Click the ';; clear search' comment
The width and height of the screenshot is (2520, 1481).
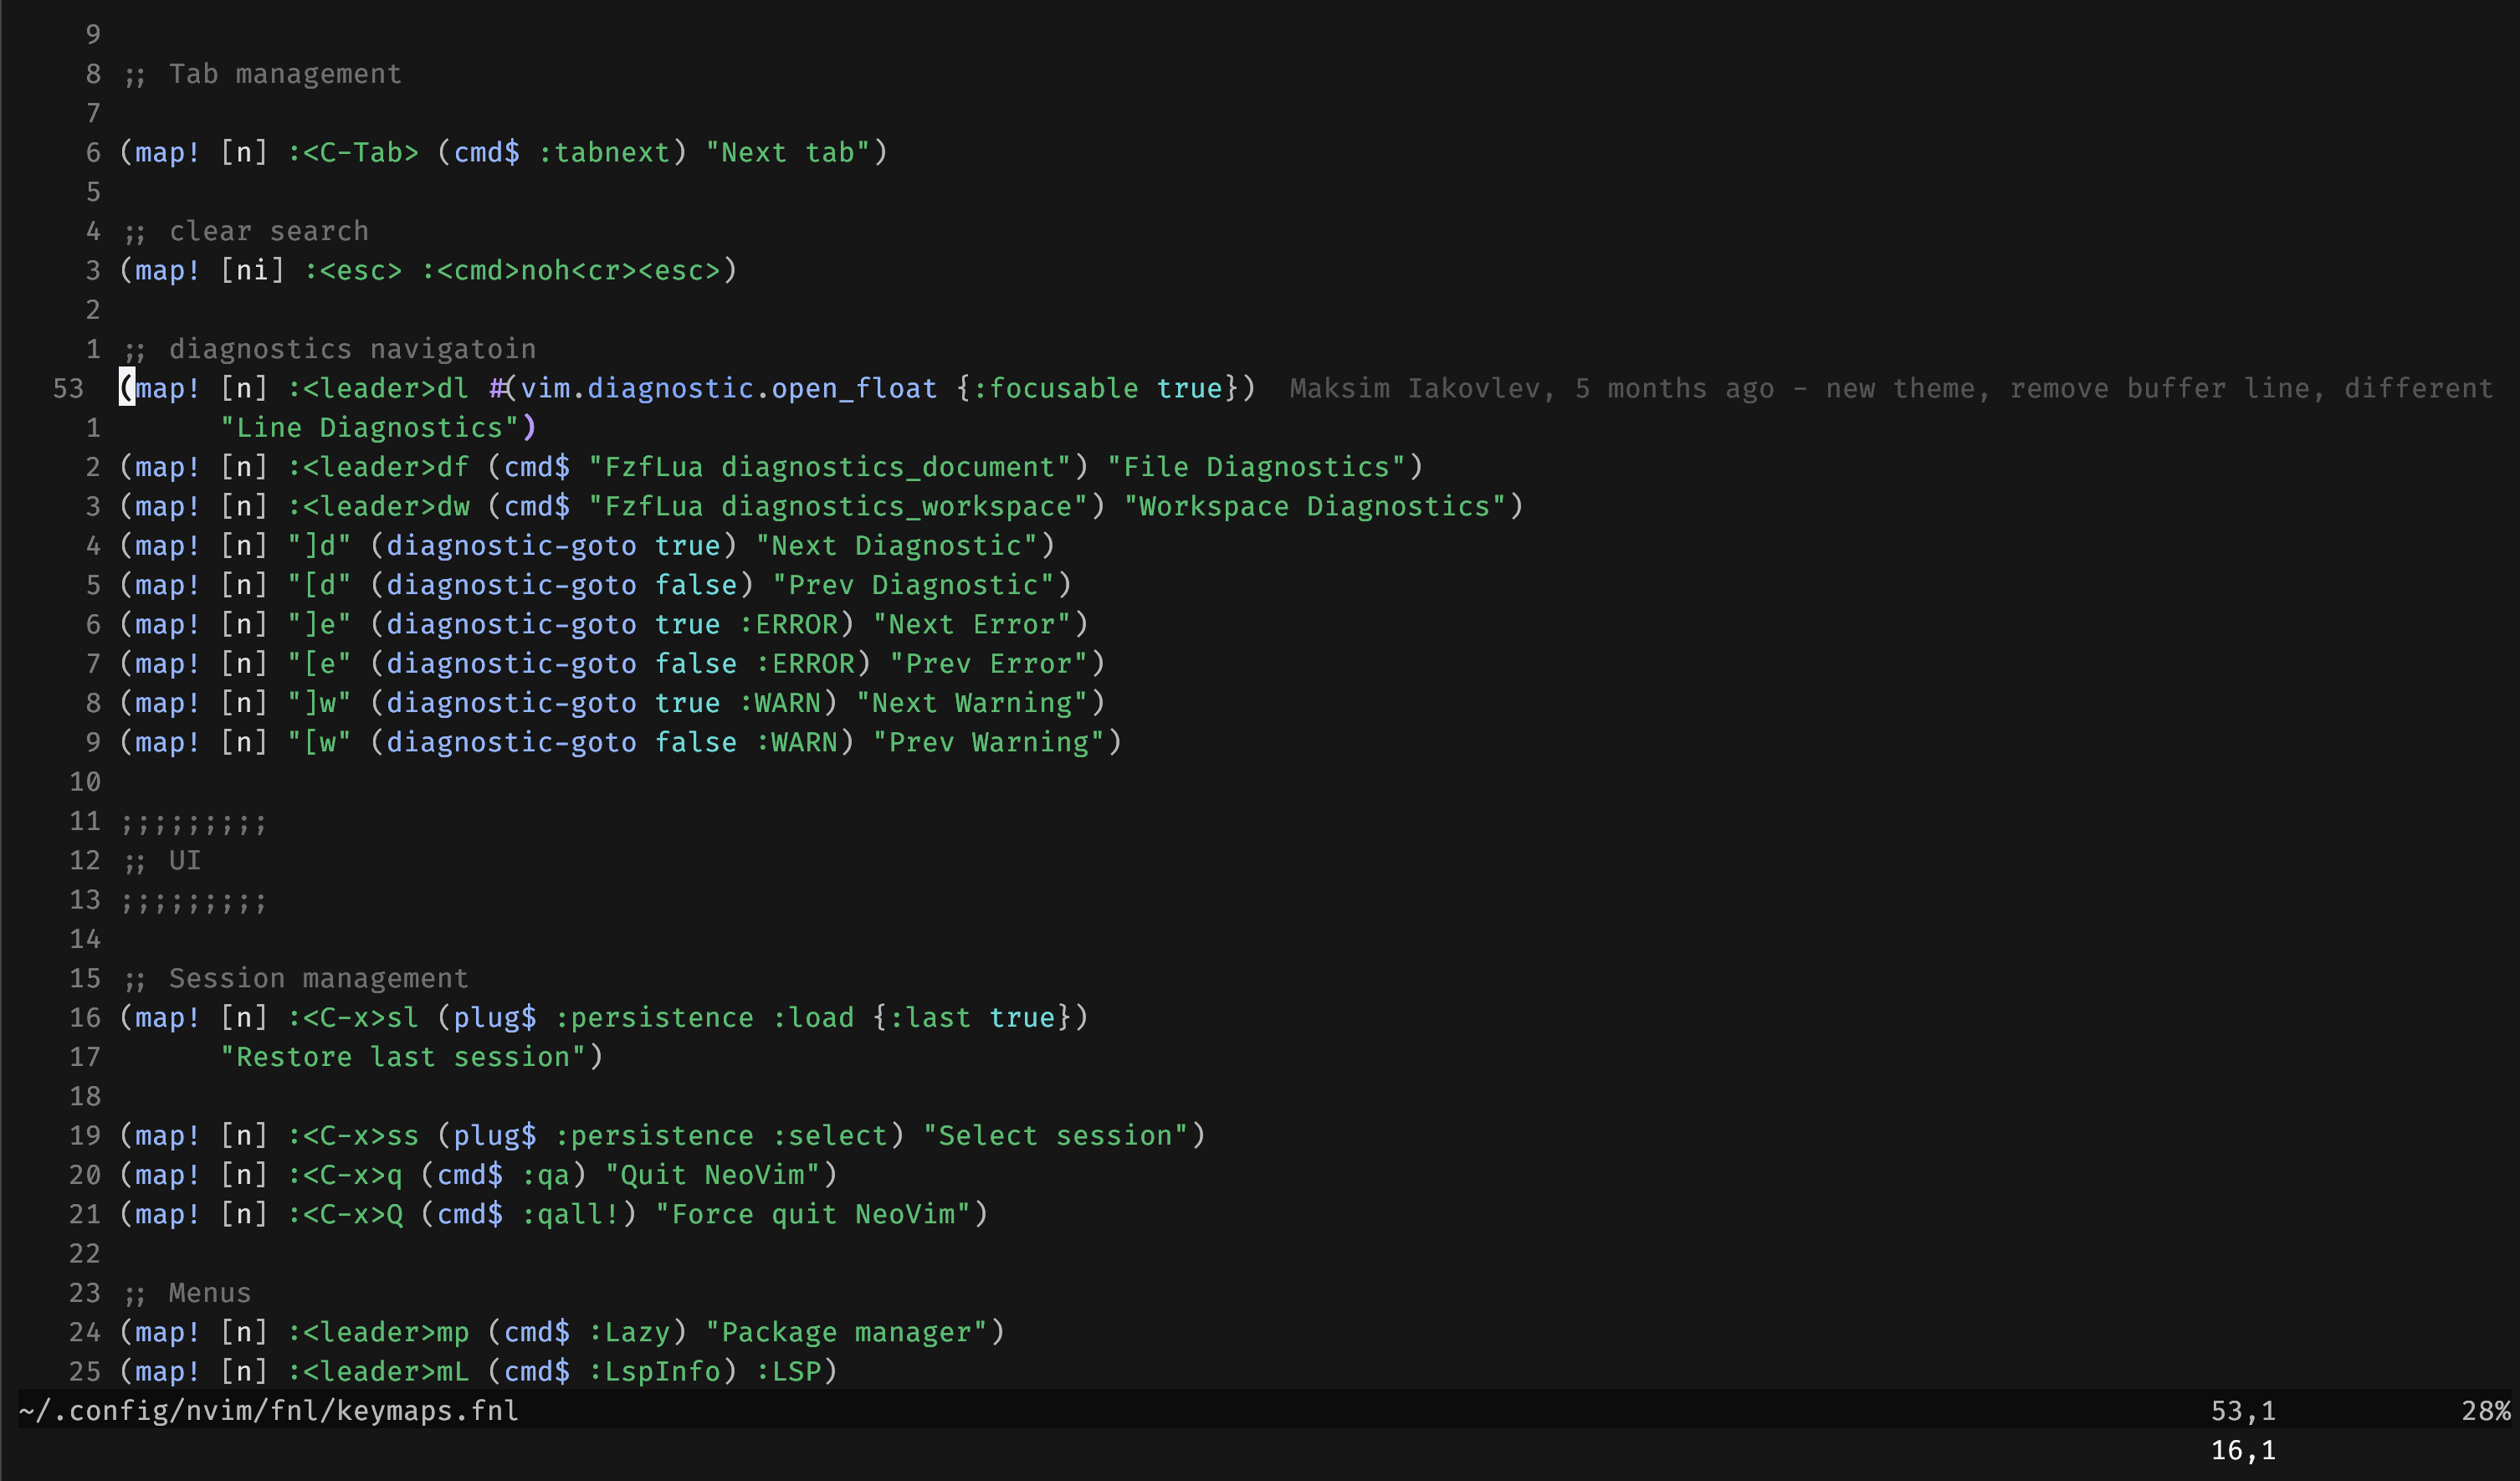[x=245, y=231]
